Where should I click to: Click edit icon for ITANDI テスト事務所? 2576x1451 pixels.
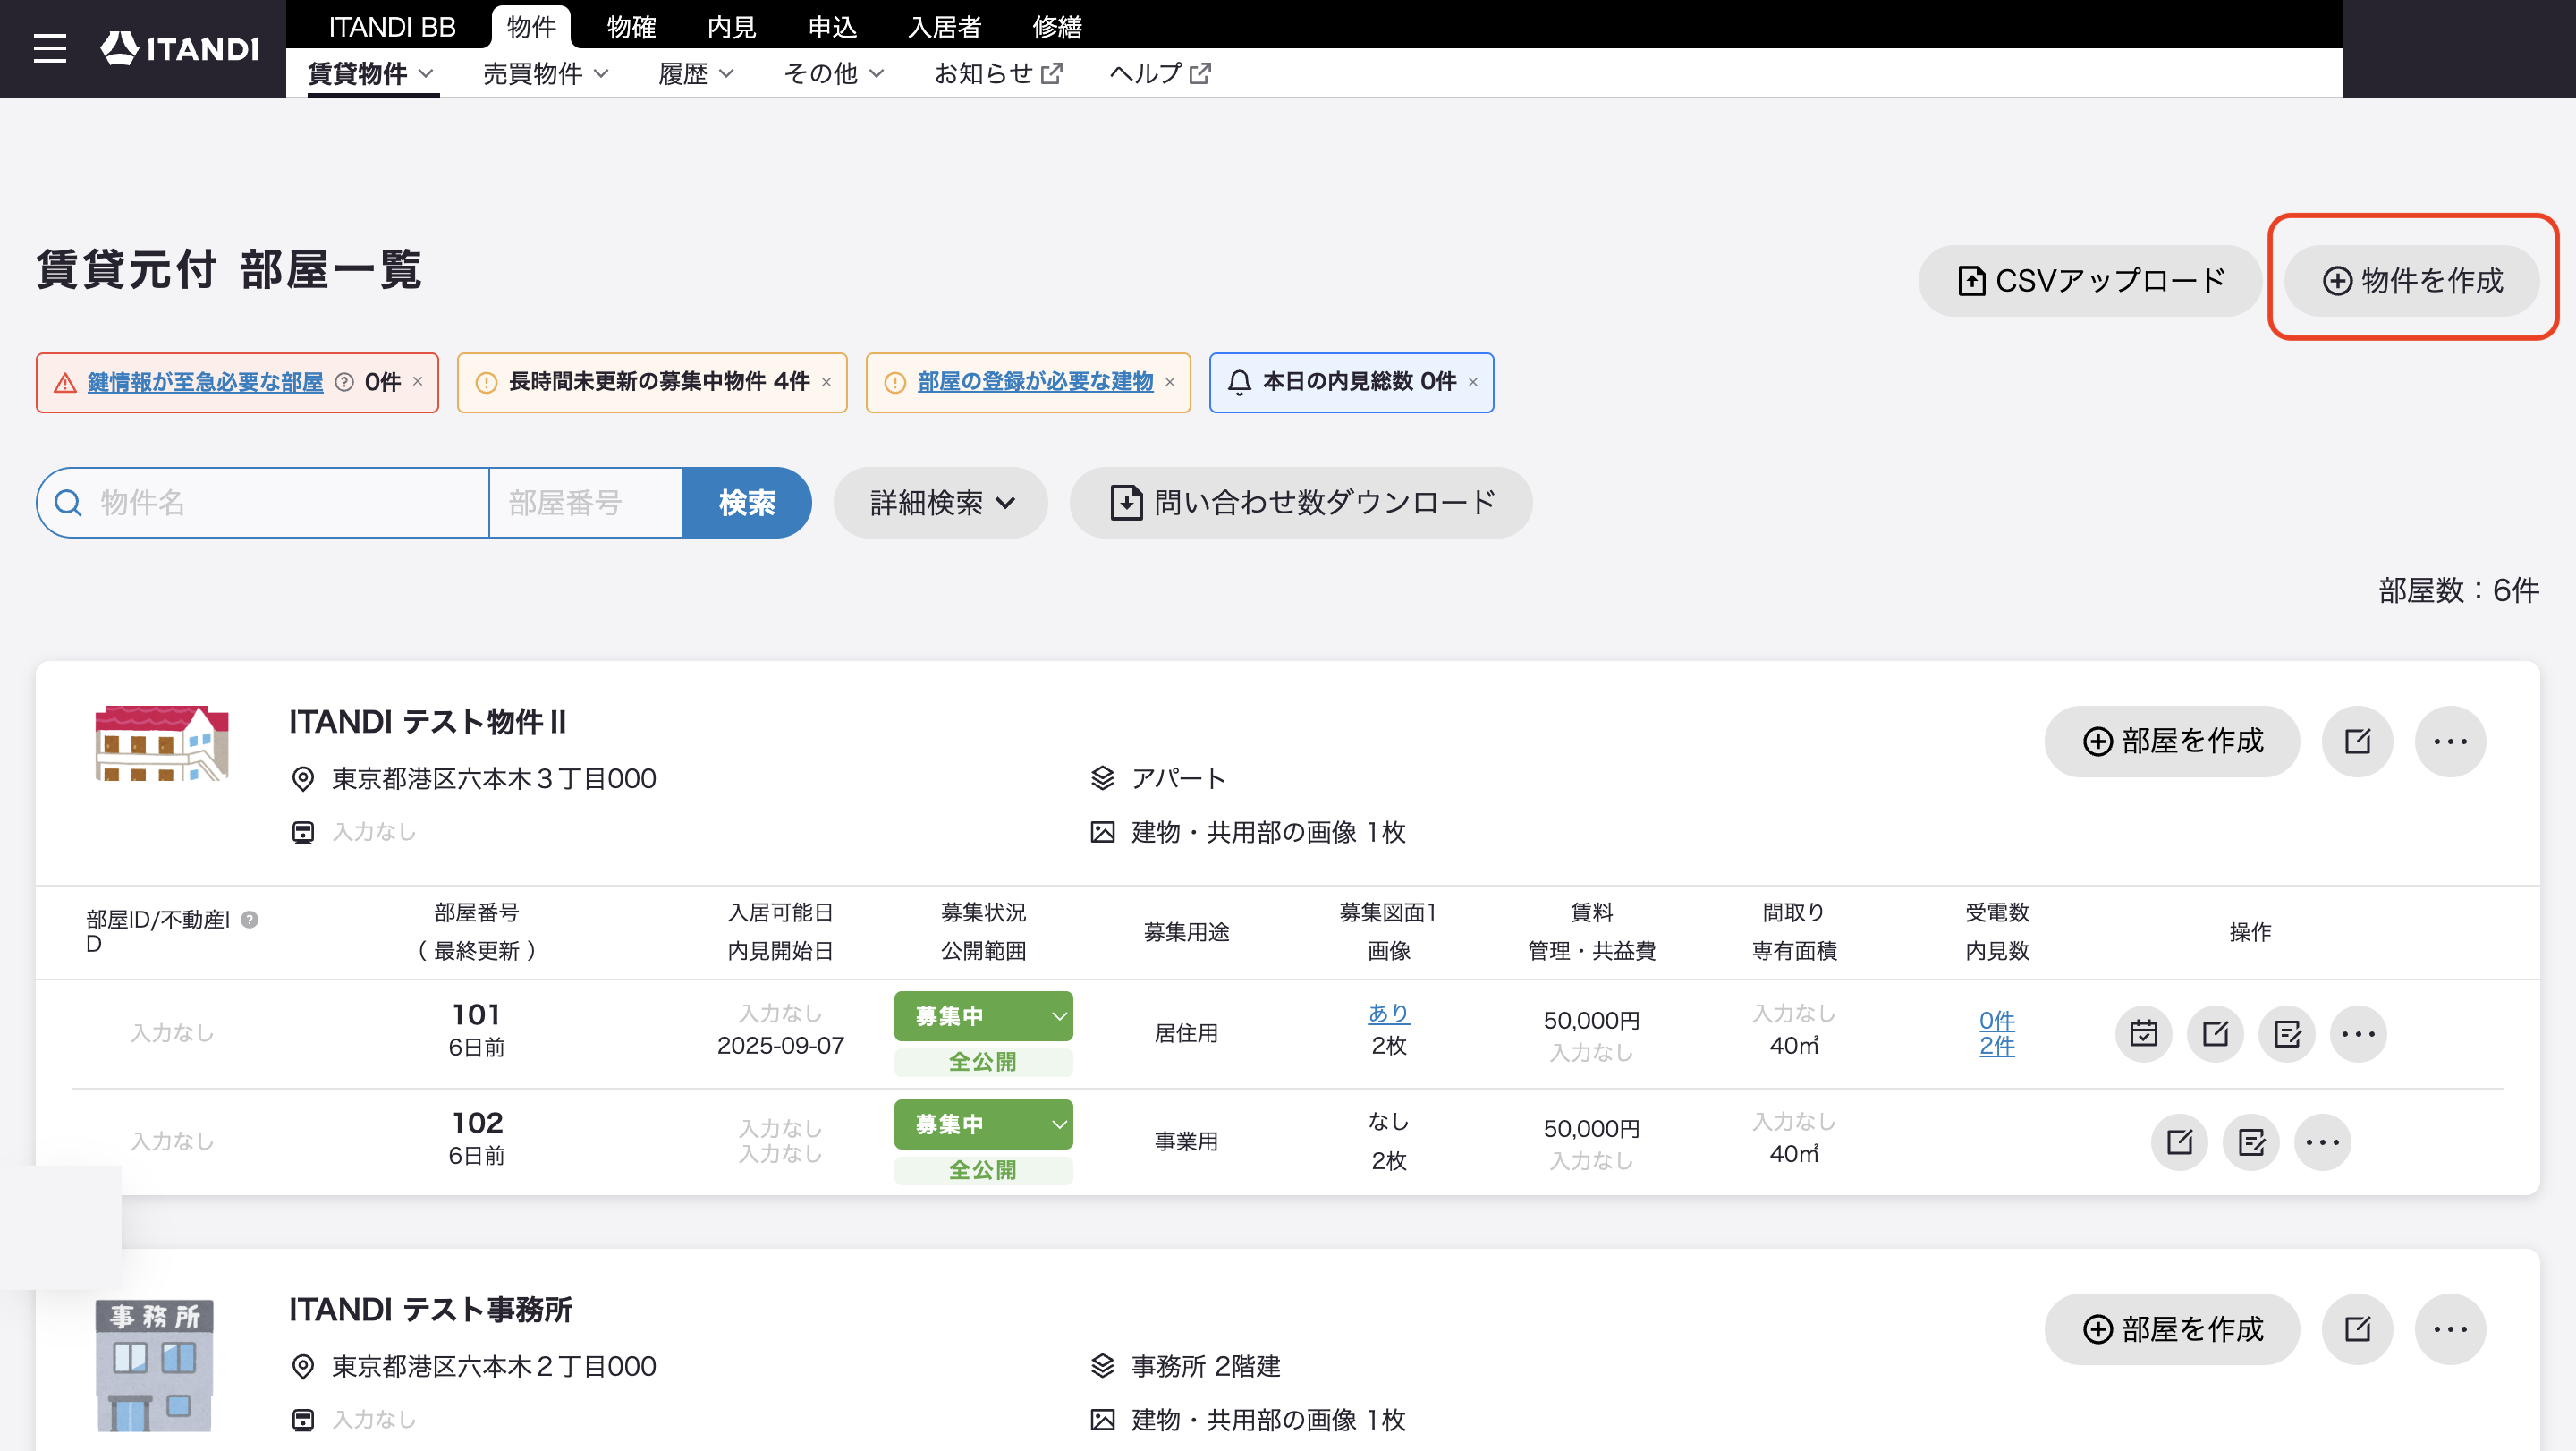click(x=2358, y=1329)
